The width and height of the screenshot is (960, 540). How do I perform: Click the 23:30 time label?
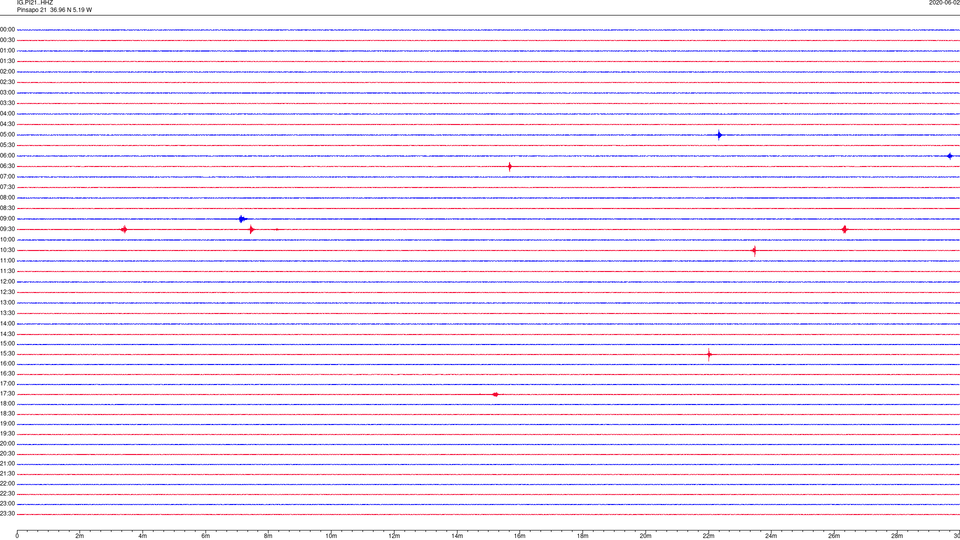7,514
